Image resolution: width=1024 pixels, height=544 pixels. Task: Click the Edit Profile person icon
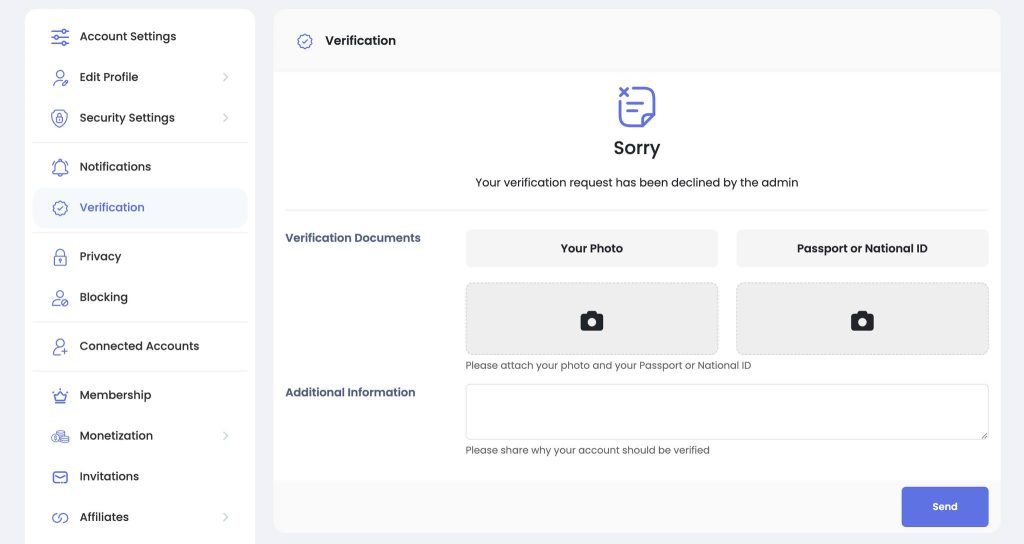[60, 78]
